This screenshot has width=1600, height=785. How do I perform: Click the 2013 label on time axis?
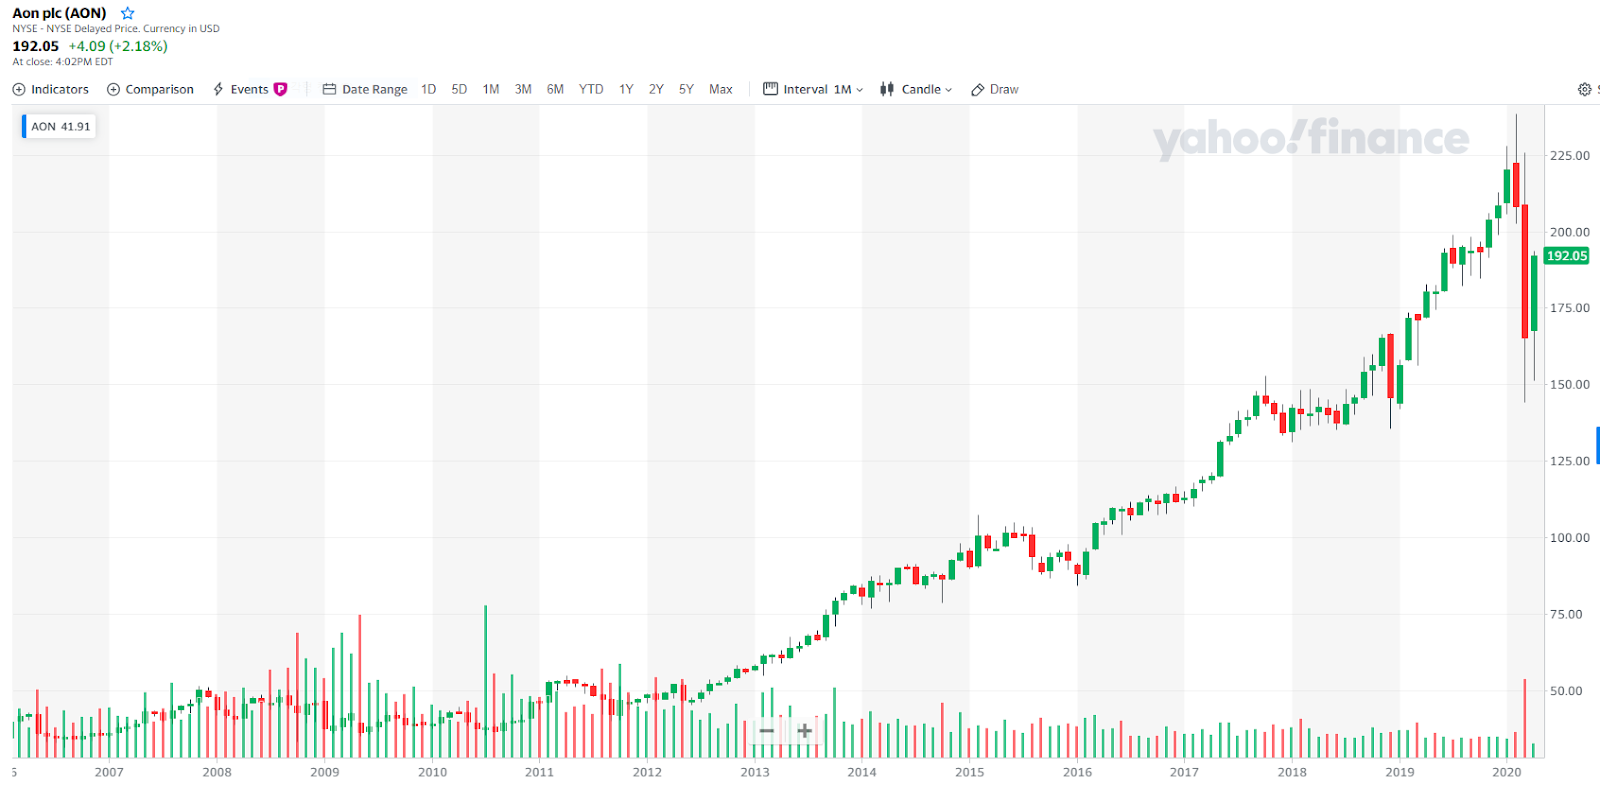[x=755, y=772]
